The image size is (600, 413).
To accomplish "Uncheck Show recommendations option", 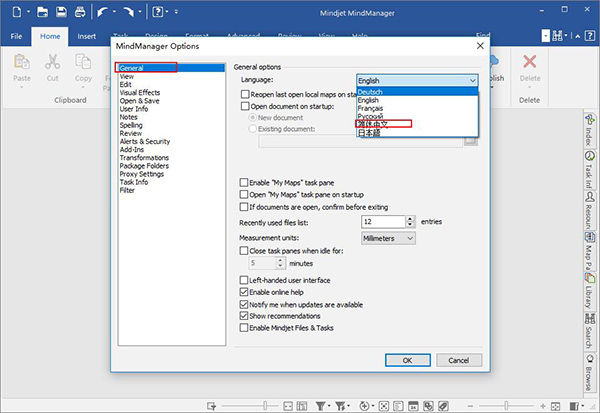I will pyautogui.click(x=246, y=315).
